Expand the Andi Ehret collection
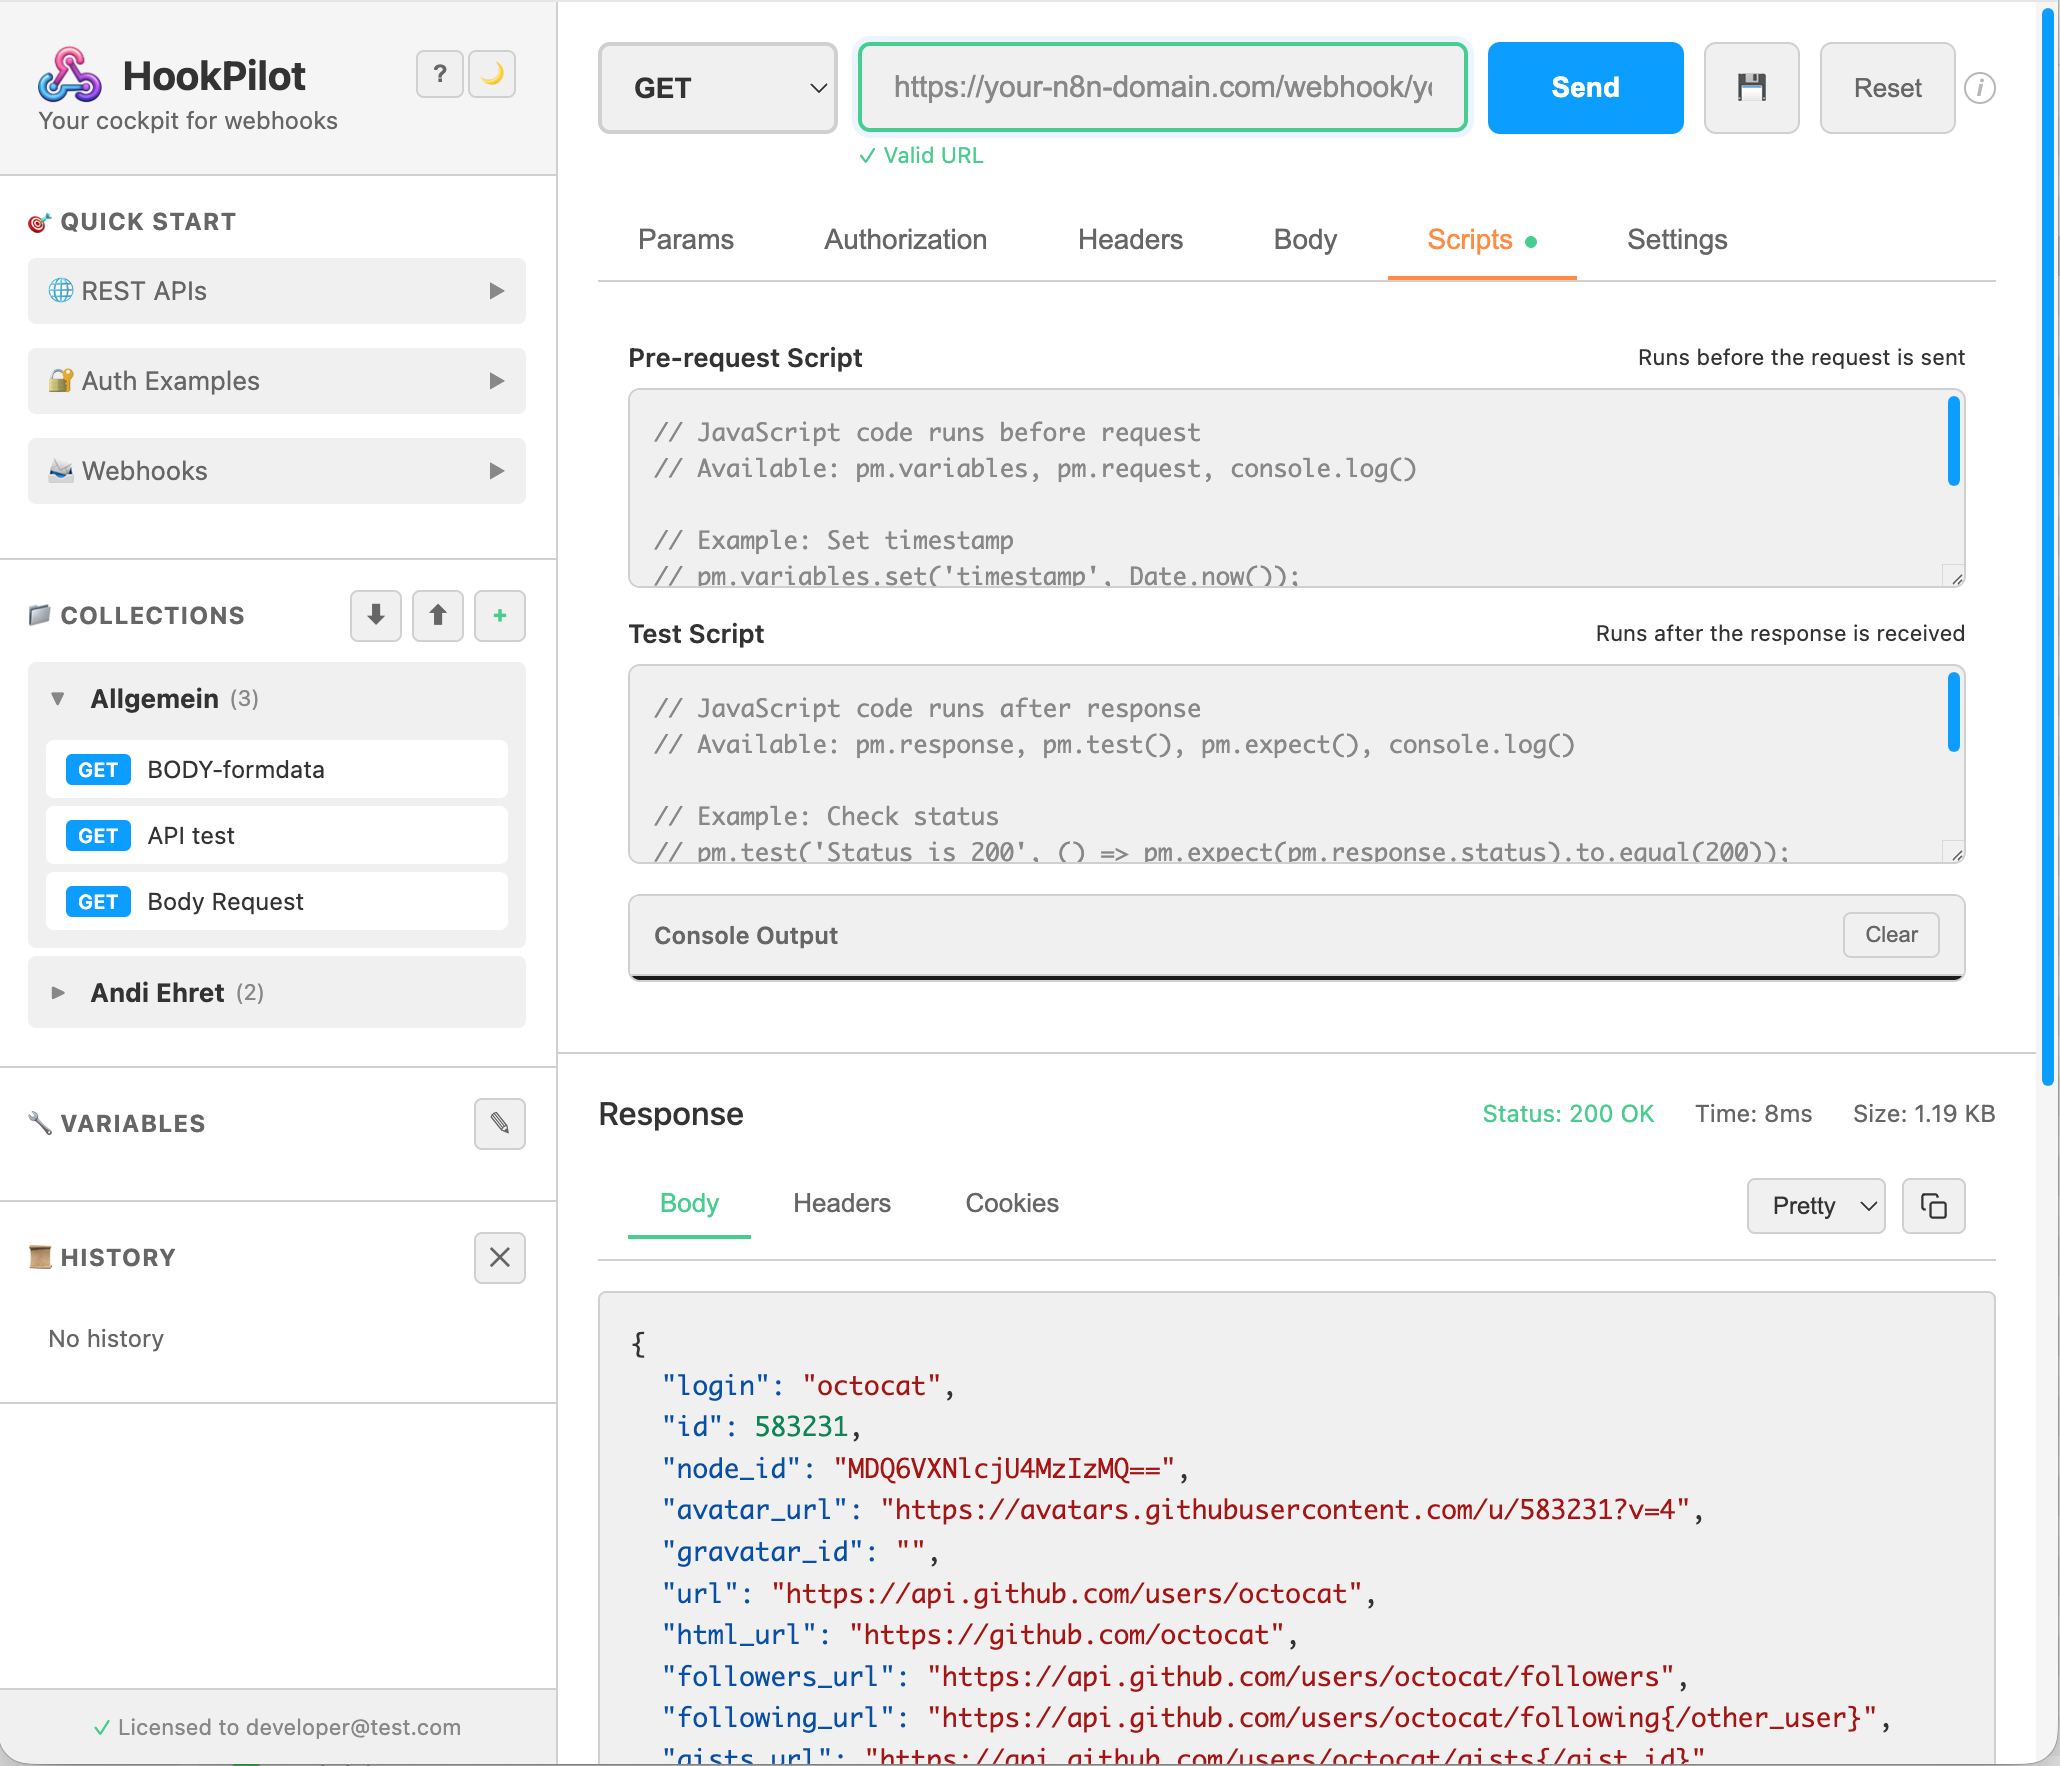Image resolution: width=2060 pixels, height=1766 pixels. (x=58, y=993)
